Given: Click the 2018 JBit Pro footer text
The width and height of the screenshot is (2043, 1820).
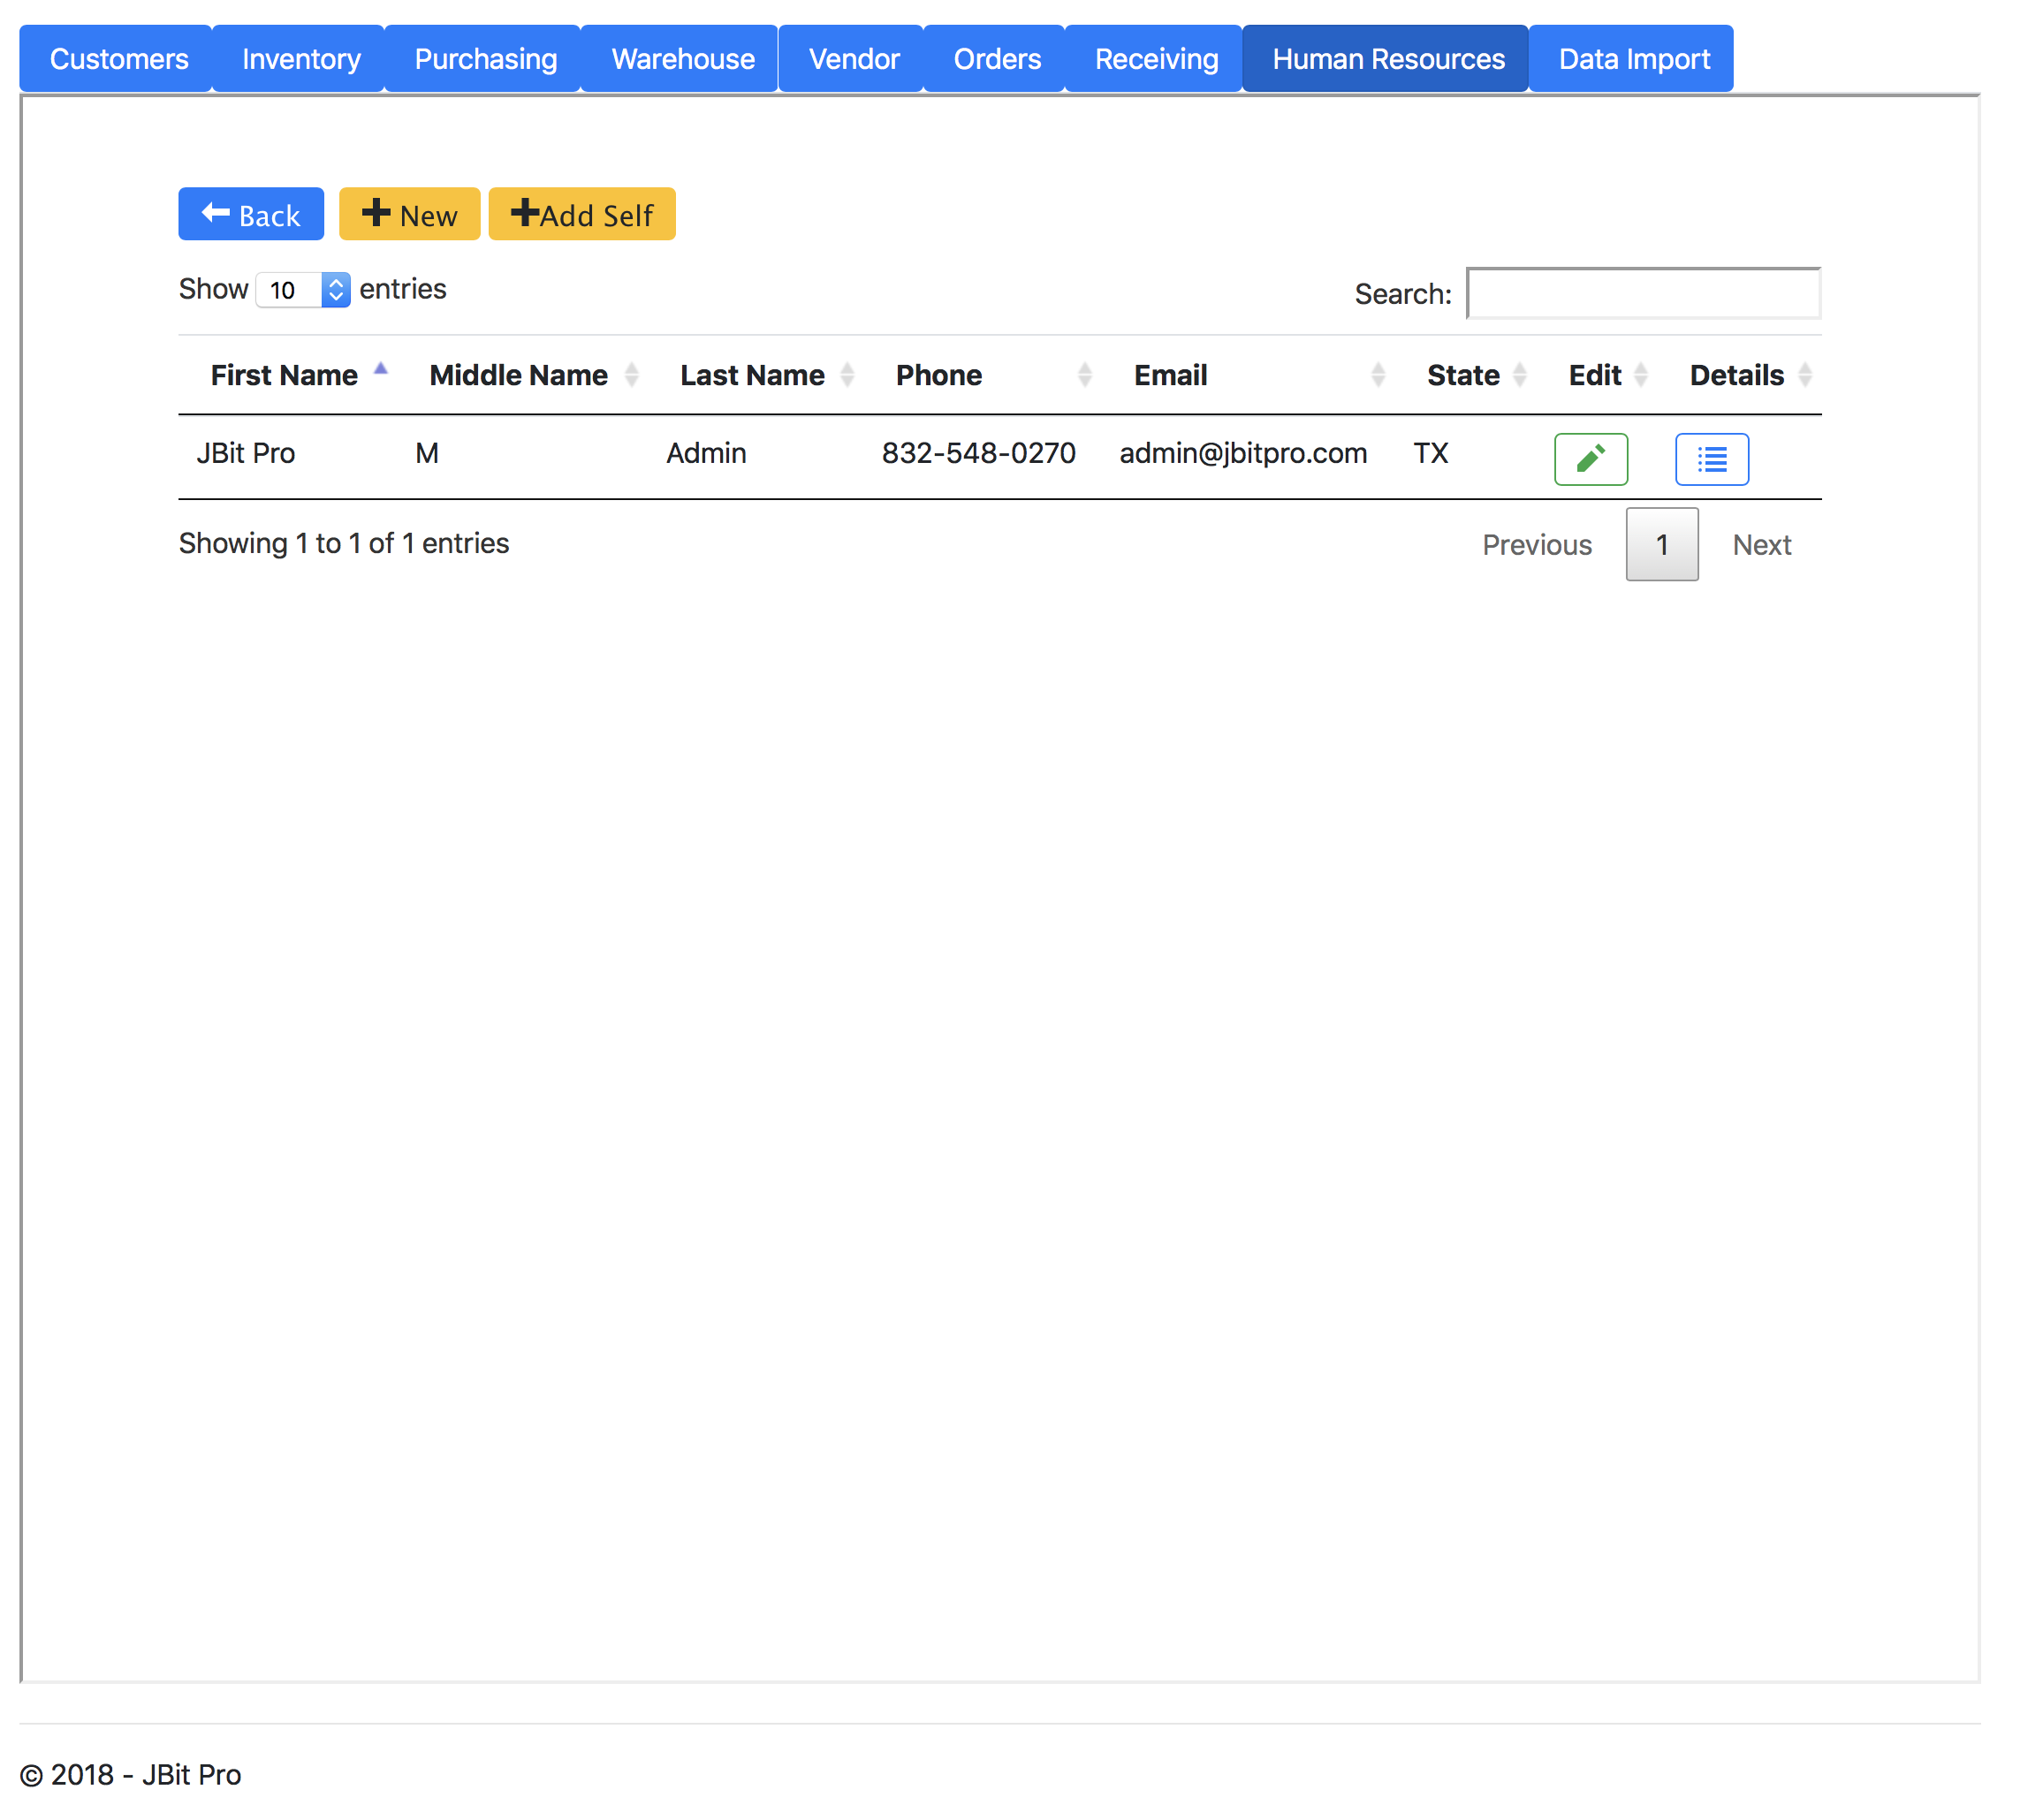Looking at the screenshot, I should (x=131, y=1774).
